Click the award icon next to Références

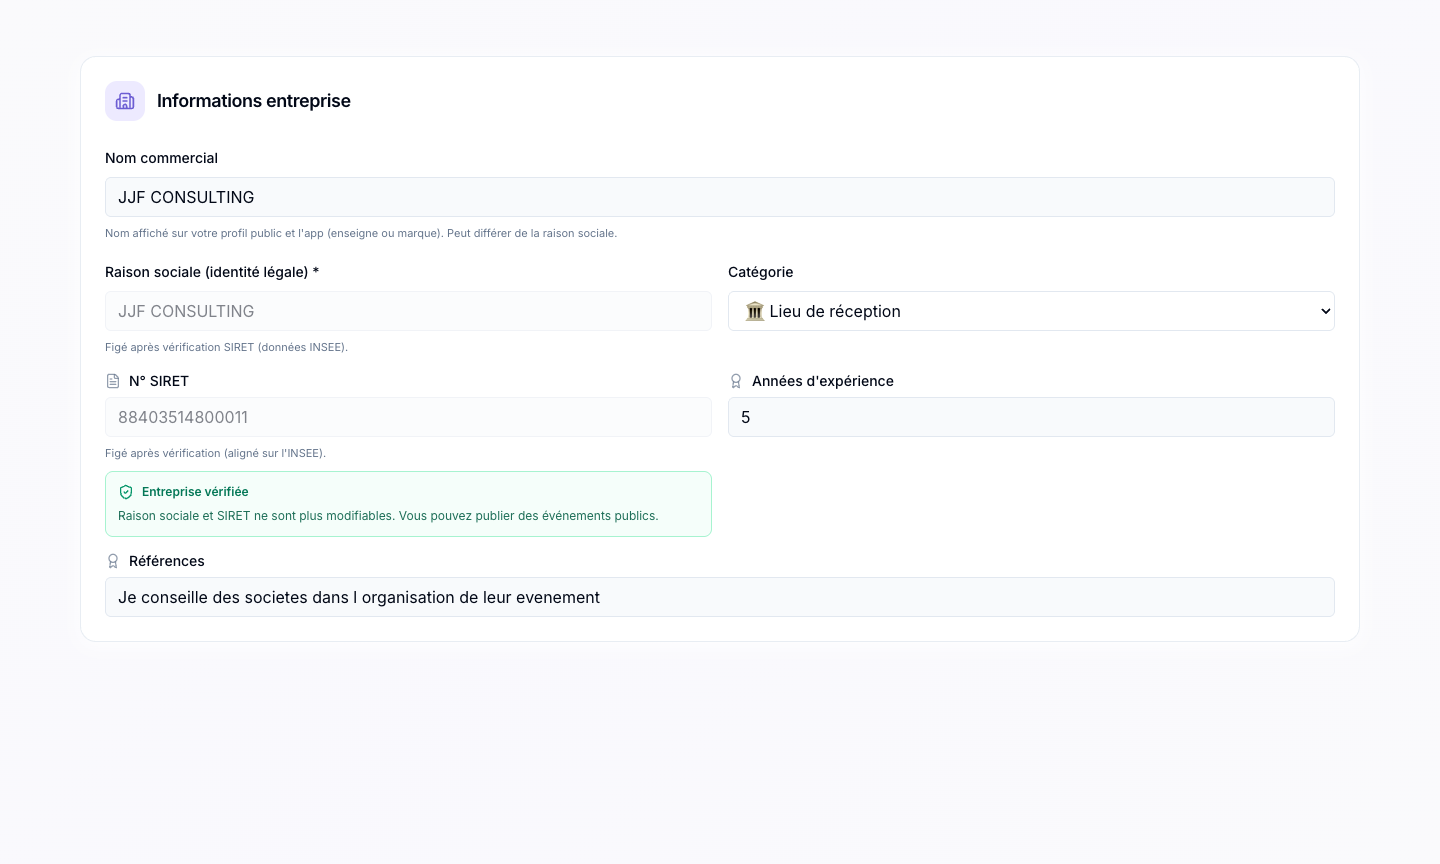click(113, 561)
